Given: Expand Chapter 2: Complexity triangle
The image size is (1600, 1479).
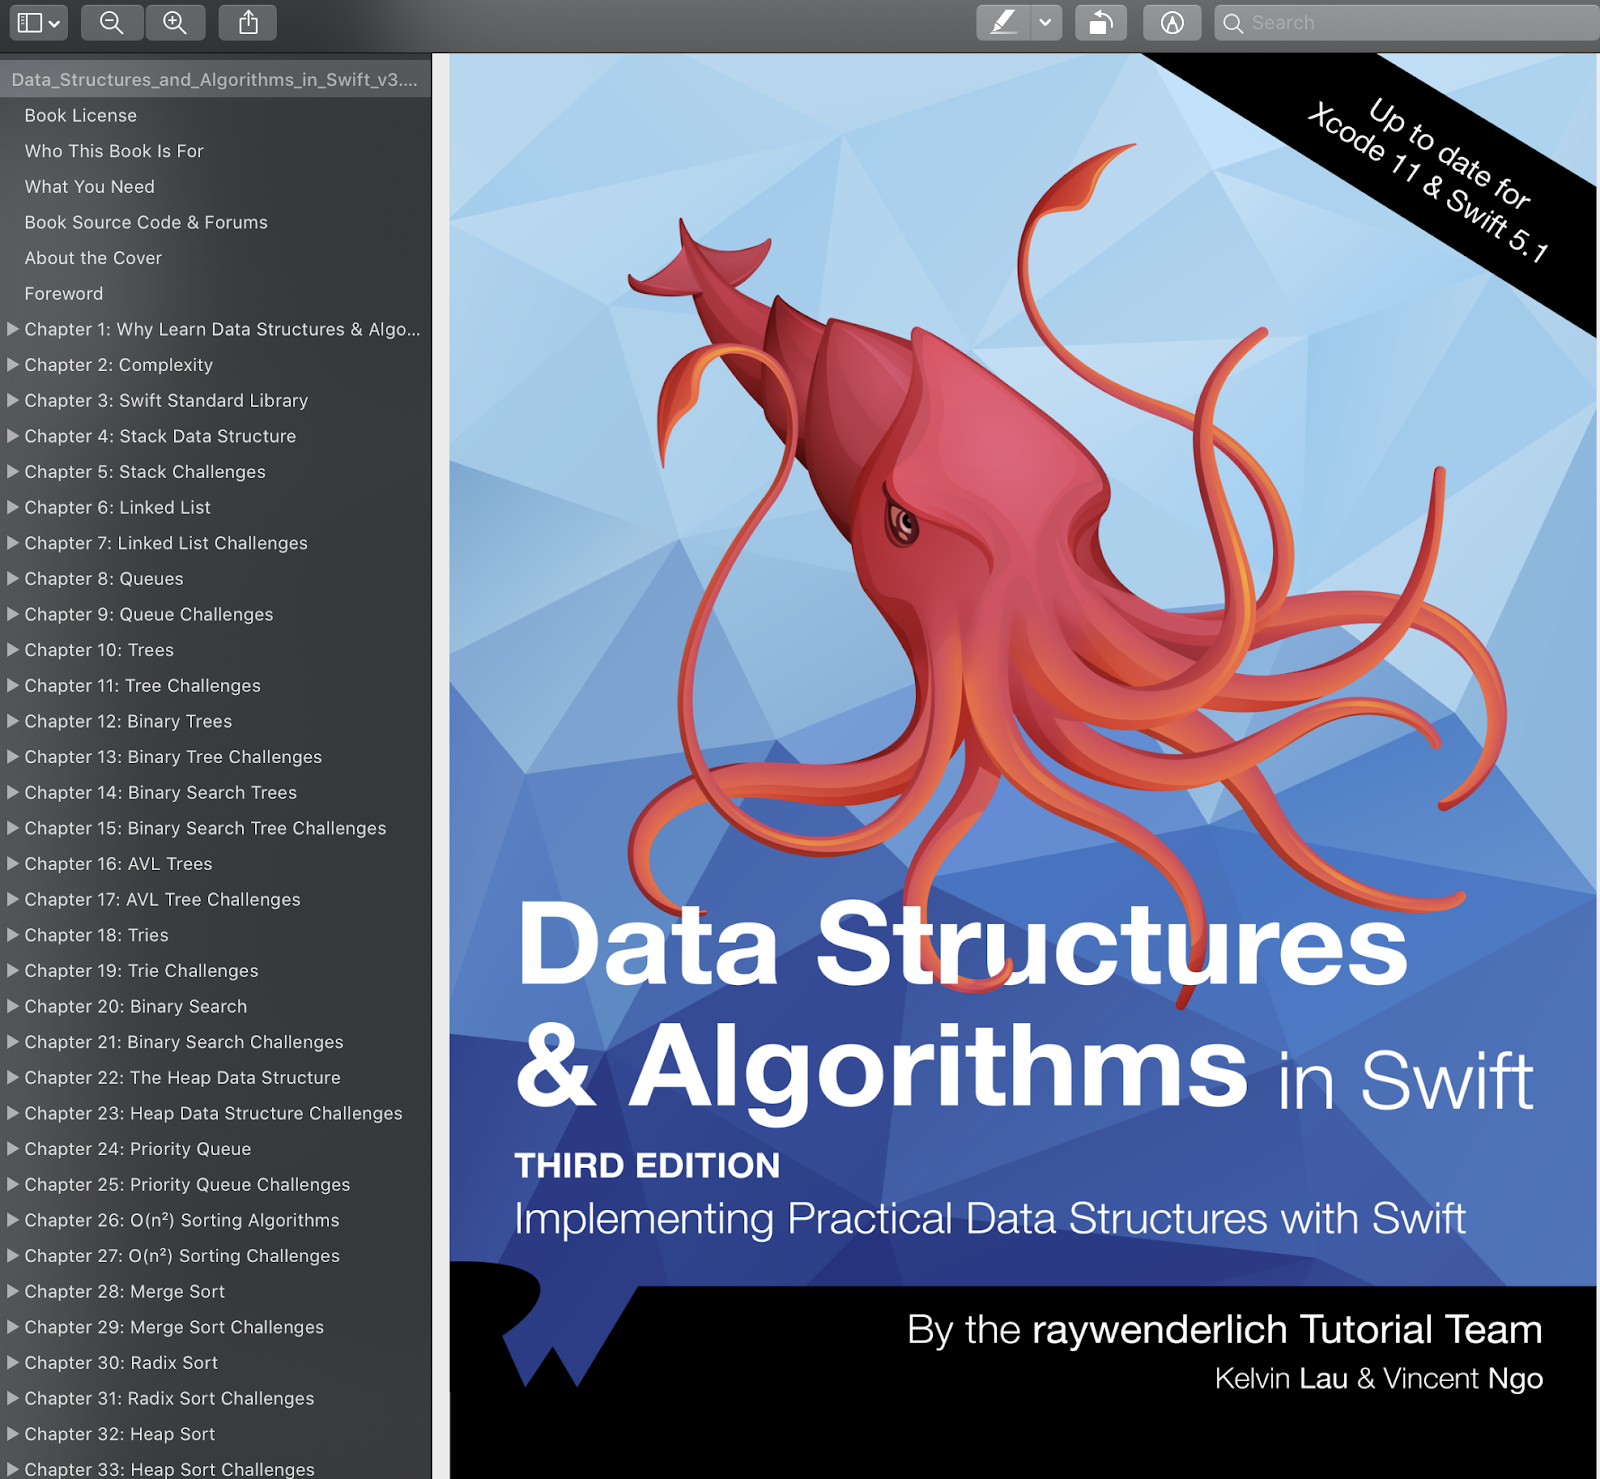Looking at the screenshot, I should [13, 364].
